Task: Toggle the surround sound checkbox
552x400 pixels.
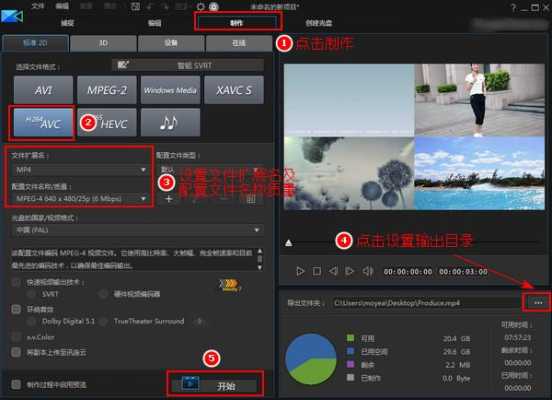Action: pos(16,310)
